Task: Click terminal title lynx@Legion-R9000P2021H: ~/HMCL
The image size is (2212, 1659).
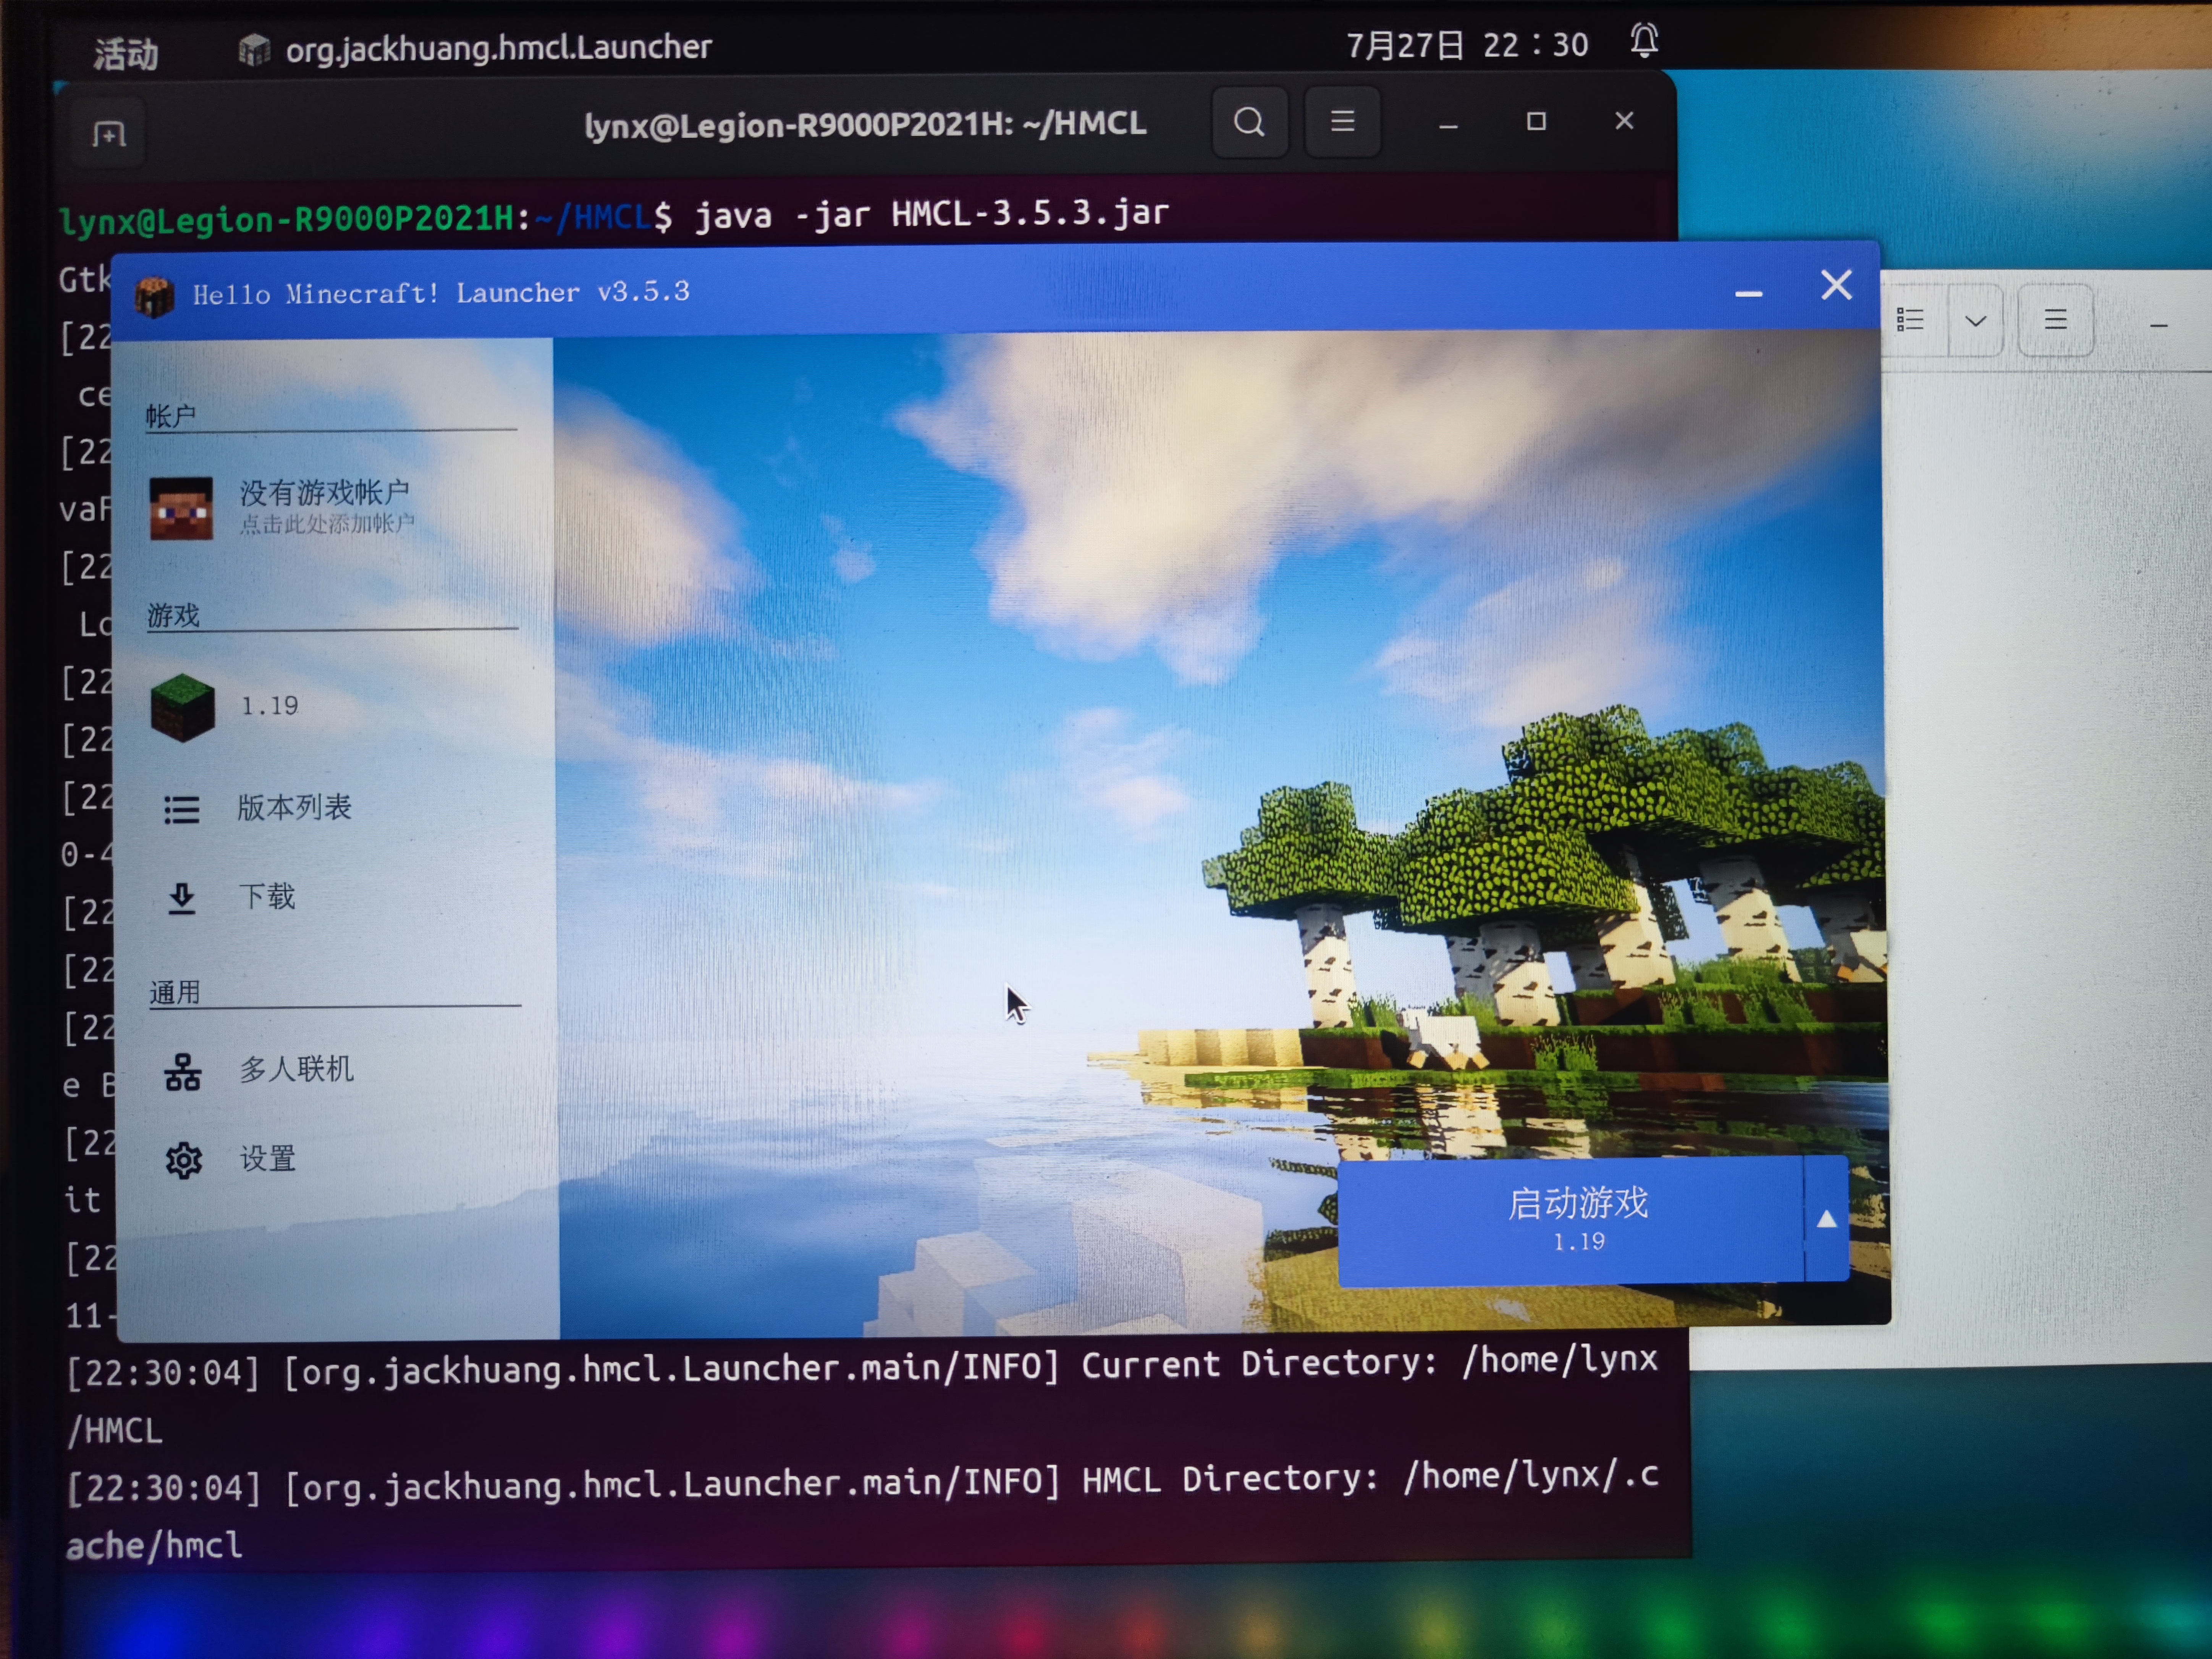Action: click(865, 124)
